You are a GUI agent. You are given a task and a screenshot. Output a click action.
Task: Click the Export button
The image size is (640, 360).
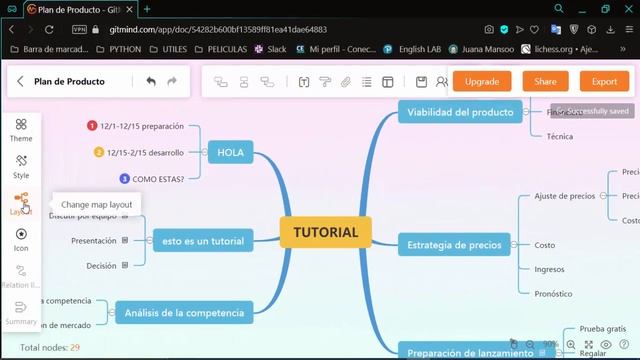[x=604, y=81]
